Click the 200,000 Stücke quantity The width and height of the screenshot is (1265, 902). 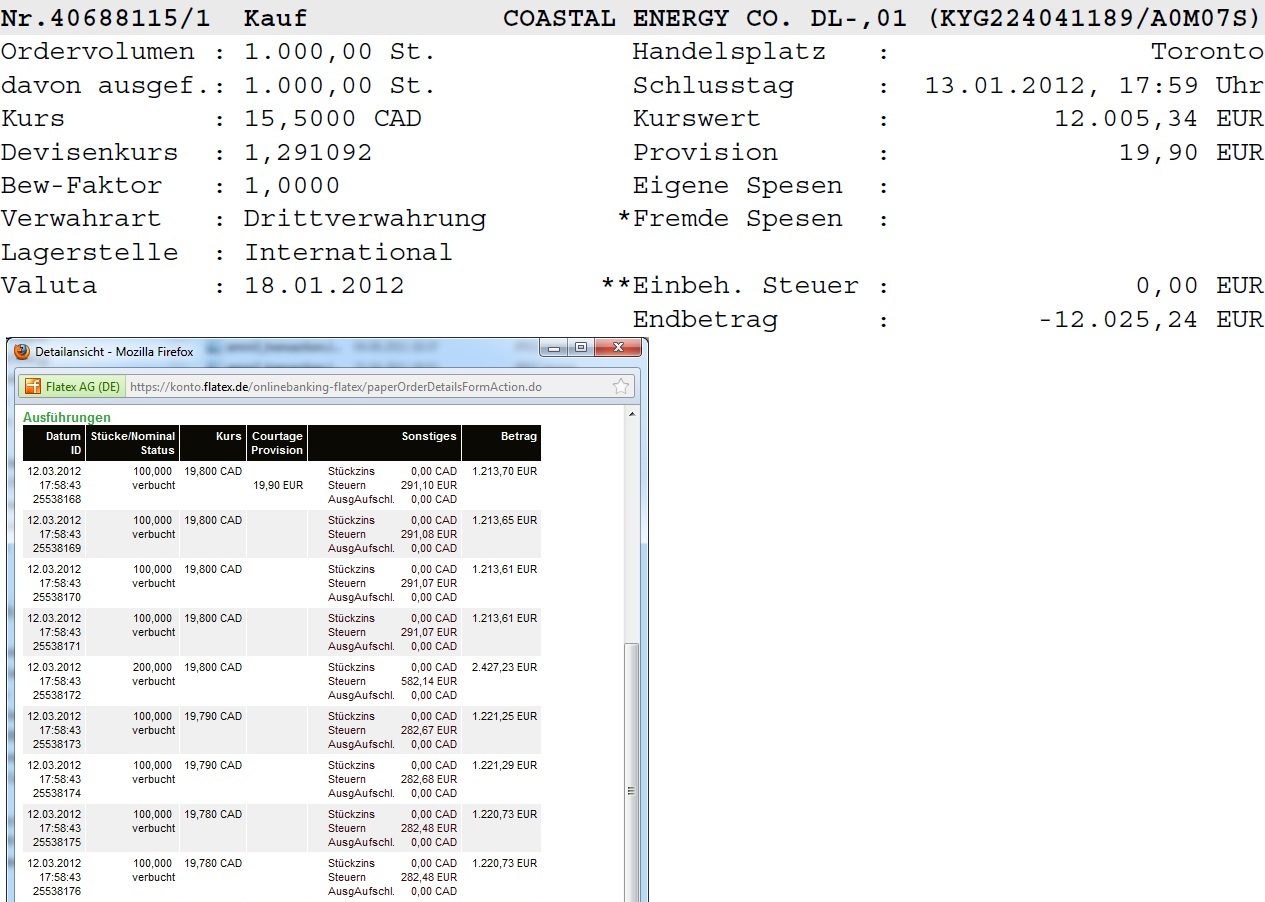pyautogui.click(x=154, y=667)
